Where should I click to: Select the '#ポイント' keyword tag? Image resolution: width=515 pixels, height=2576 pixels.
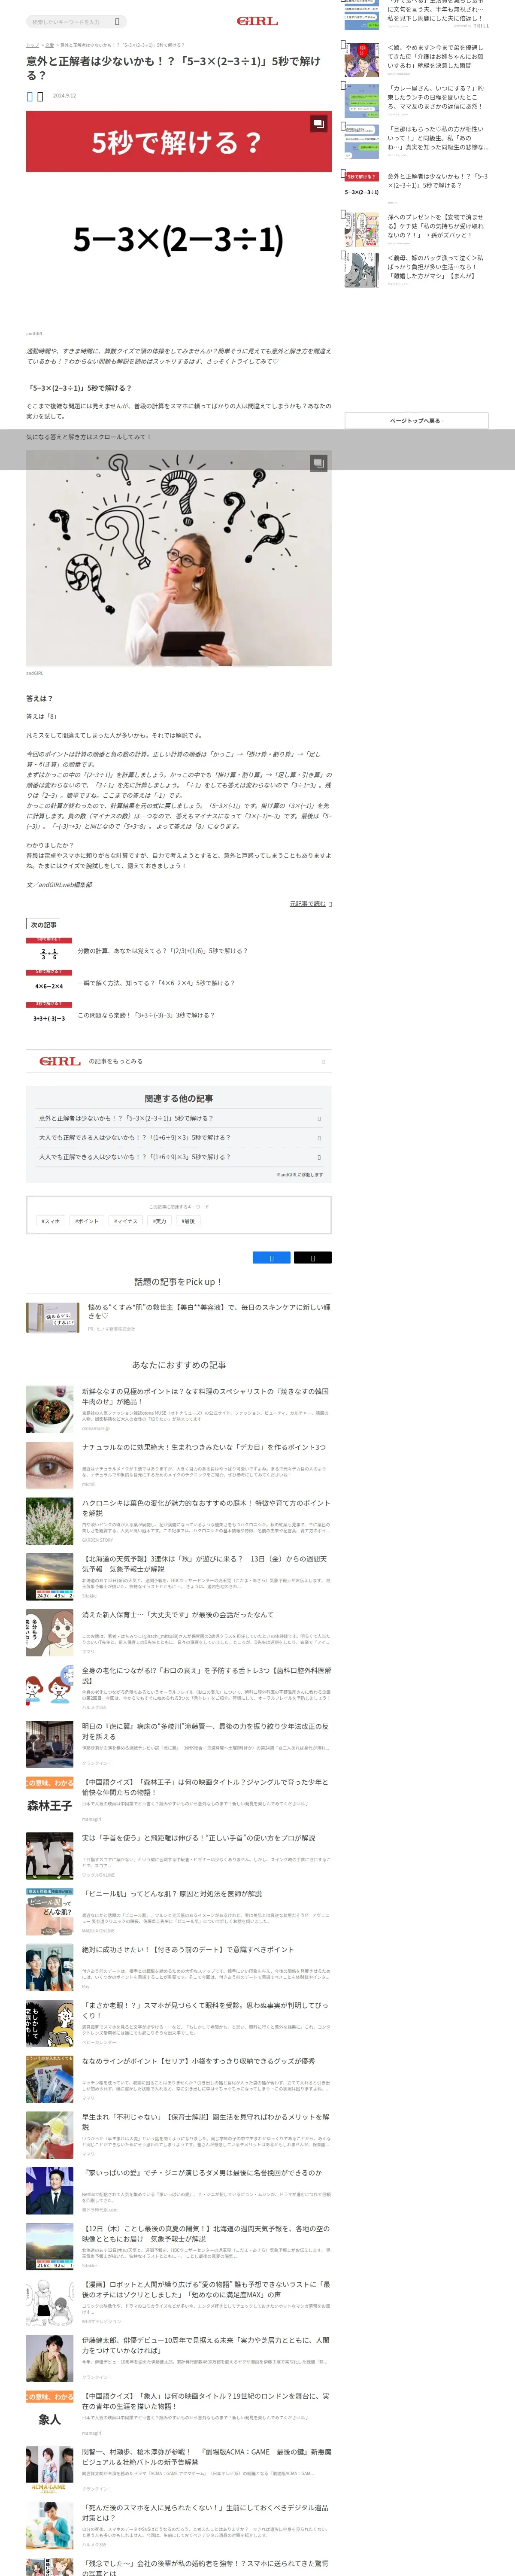click(87, 1221)
